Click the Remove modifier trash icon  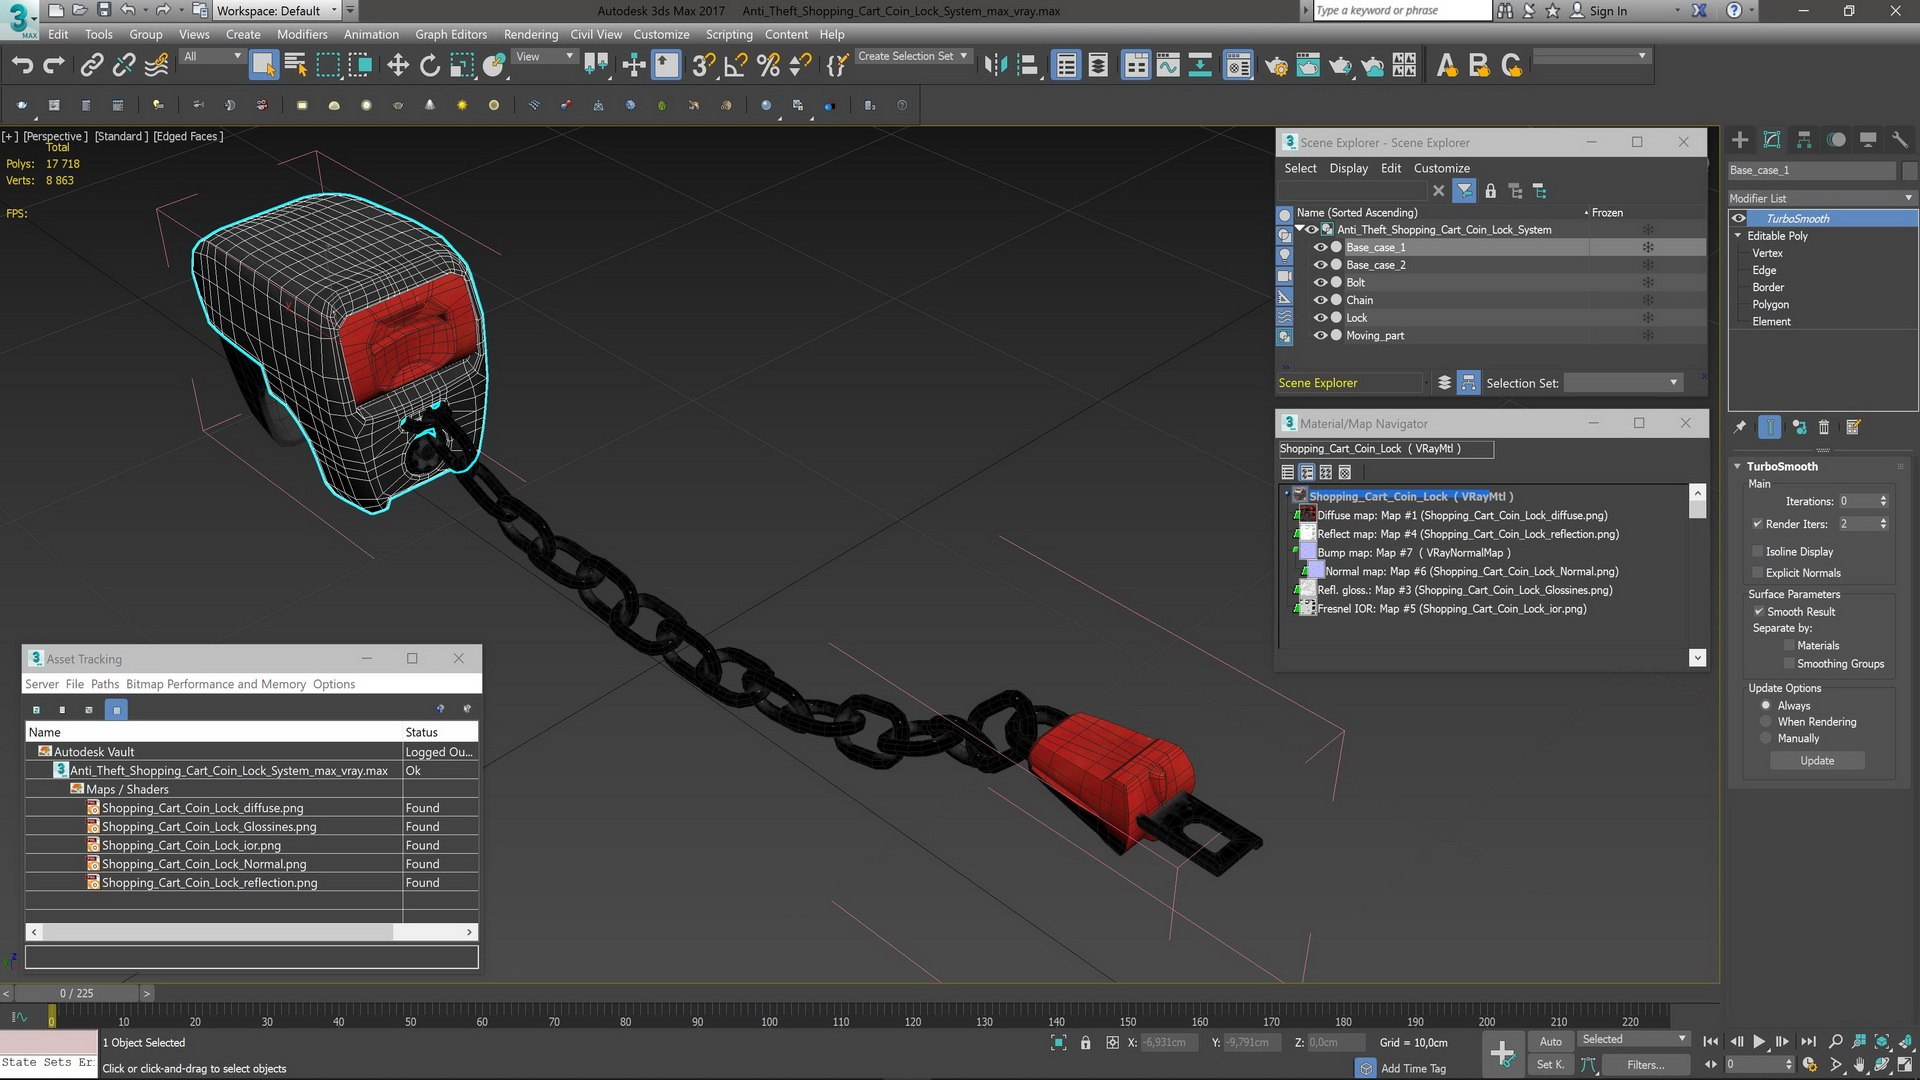click(x=1823, y=427)
